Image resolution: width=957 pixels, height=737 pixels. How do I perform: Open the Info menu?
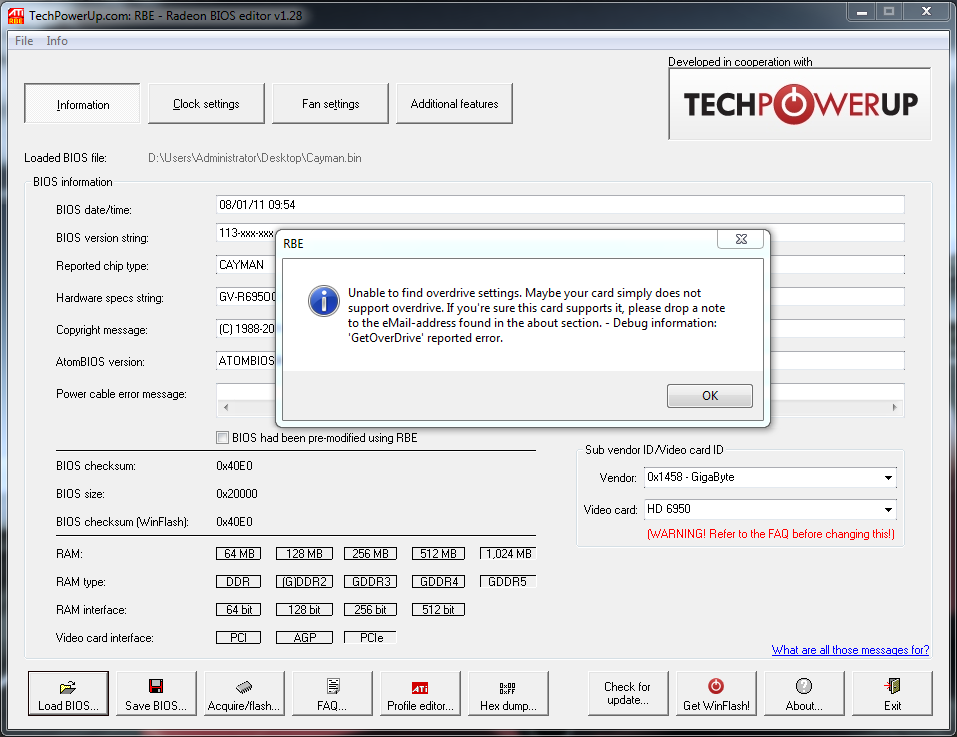tap(57, 41)
